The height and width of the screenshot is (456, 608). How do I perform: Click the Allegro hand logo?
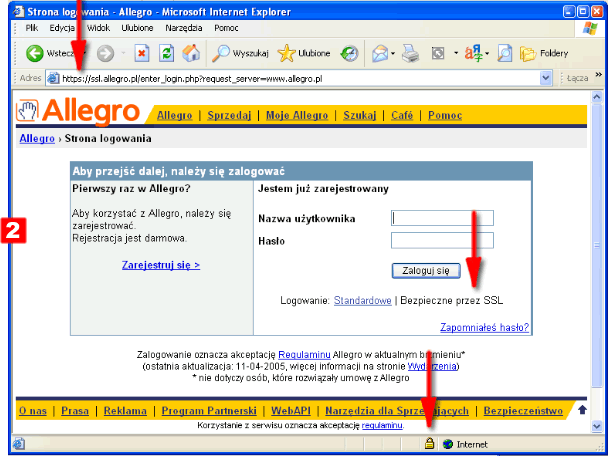click(x=27, y=111)
